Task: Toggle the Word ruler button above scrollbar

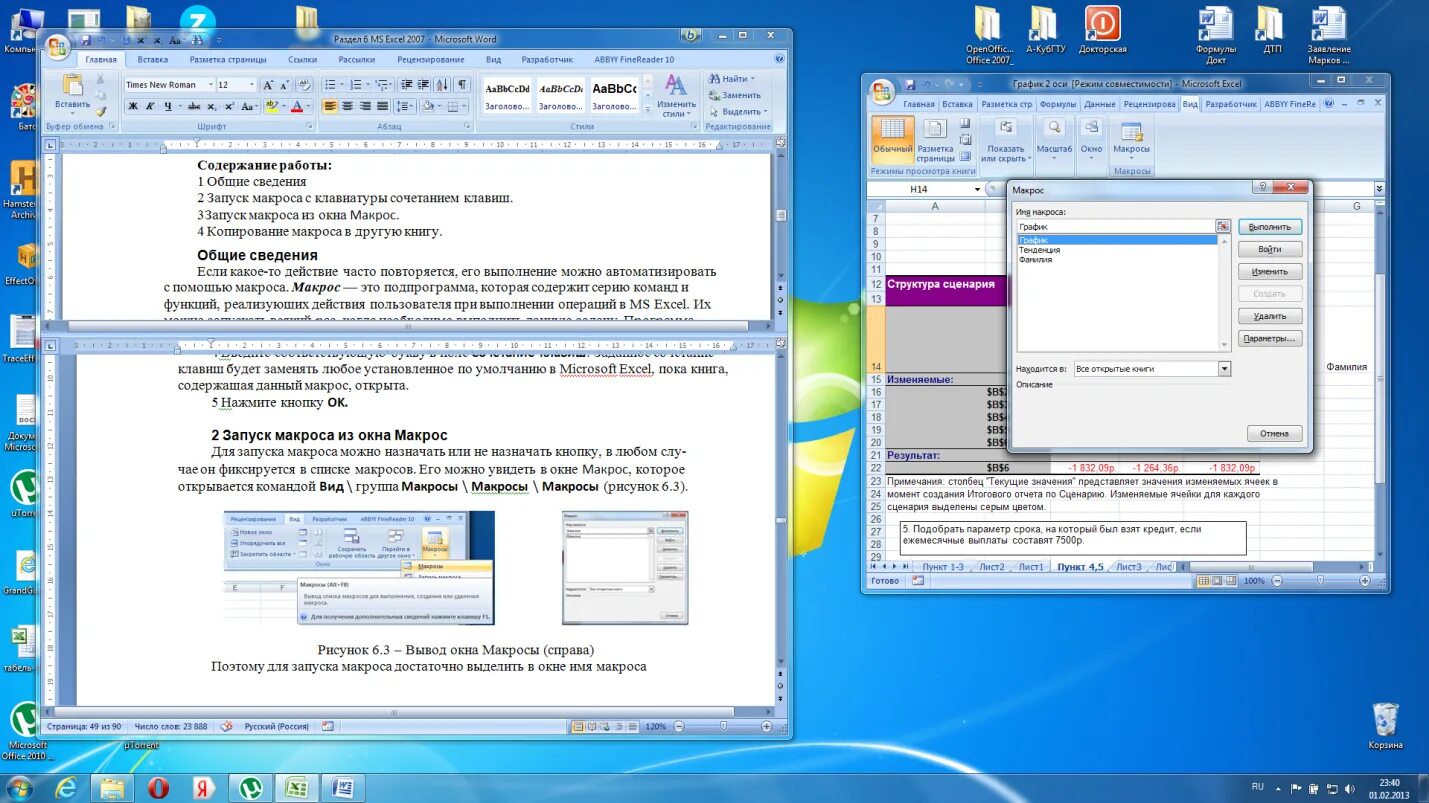Action: (x=780, y=142)
